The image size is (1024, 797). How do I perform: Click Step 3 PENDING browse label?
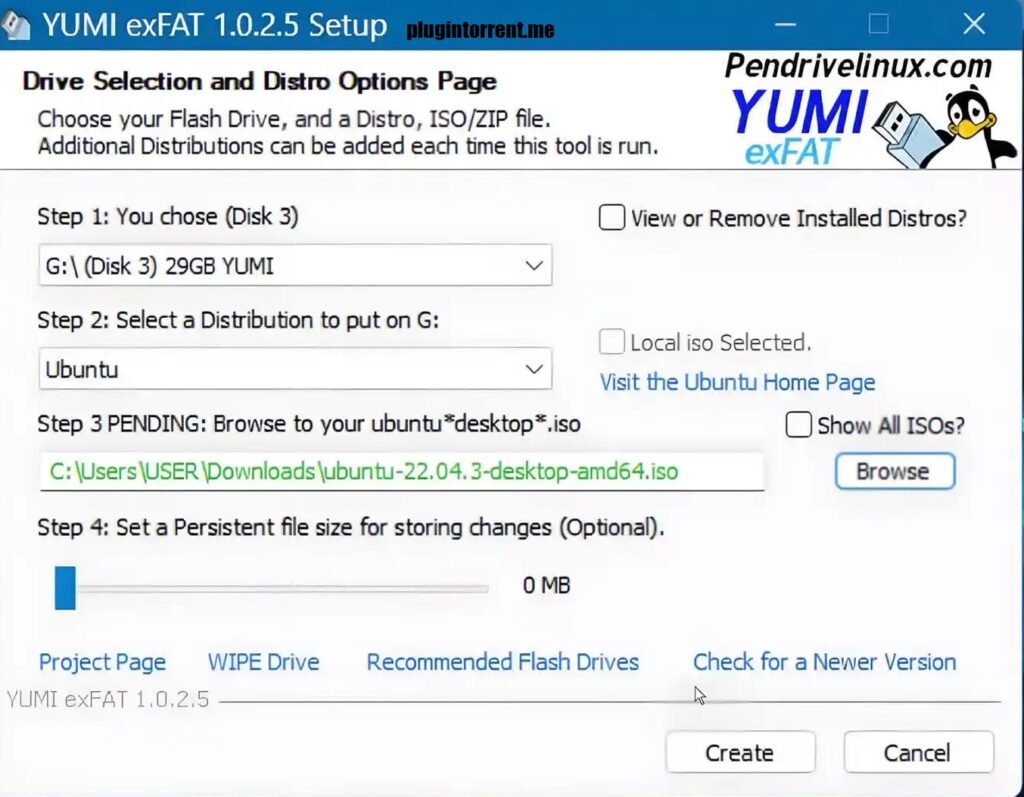[309, 424]
